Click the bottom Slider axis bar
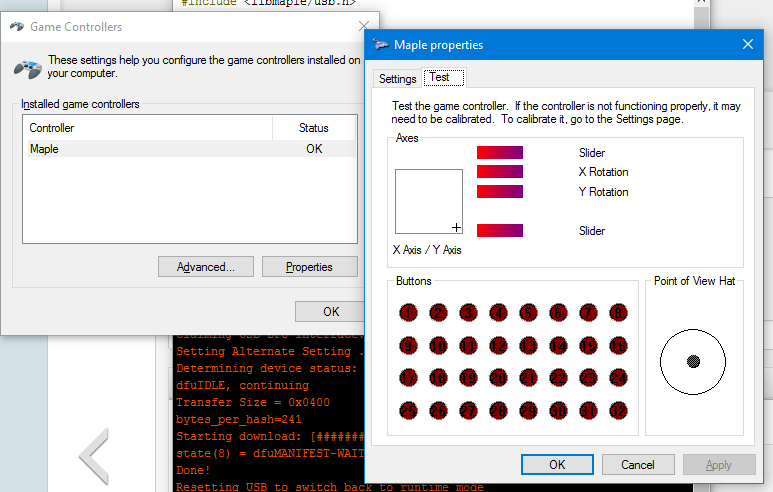 500,230
